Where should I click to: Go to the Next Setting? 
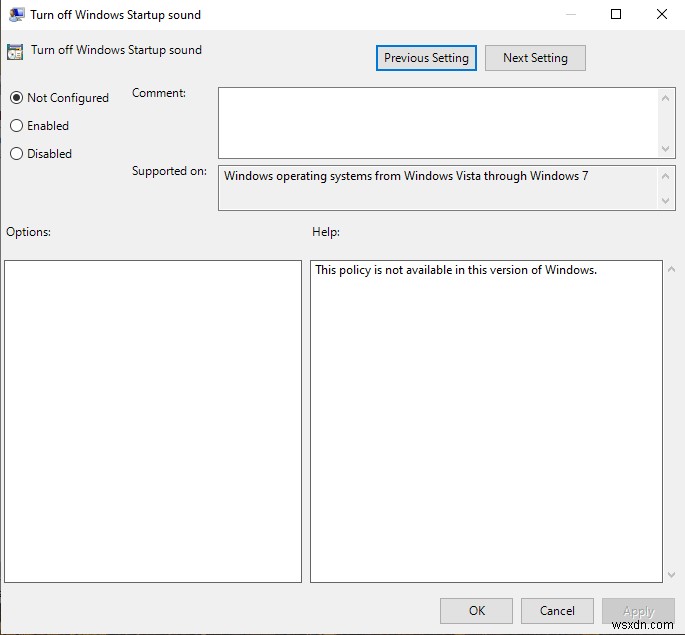[x=535, y=58]
